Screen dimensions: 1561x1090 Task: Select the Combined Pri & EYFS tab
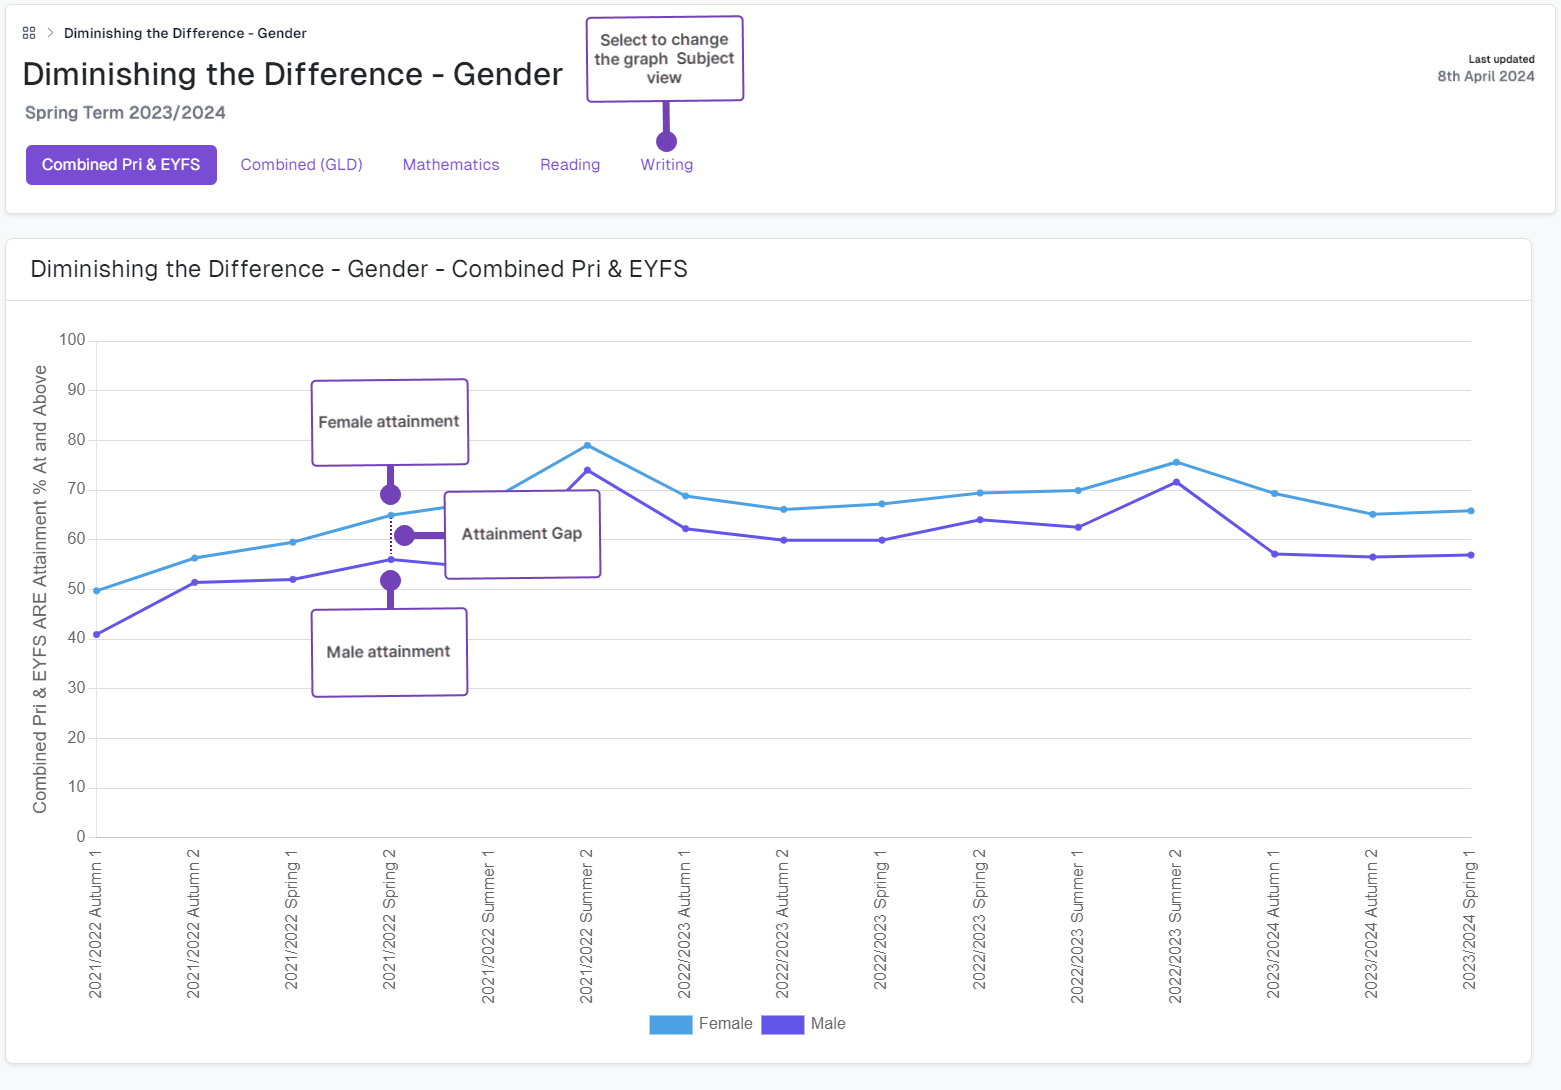(x=121, y=165)
